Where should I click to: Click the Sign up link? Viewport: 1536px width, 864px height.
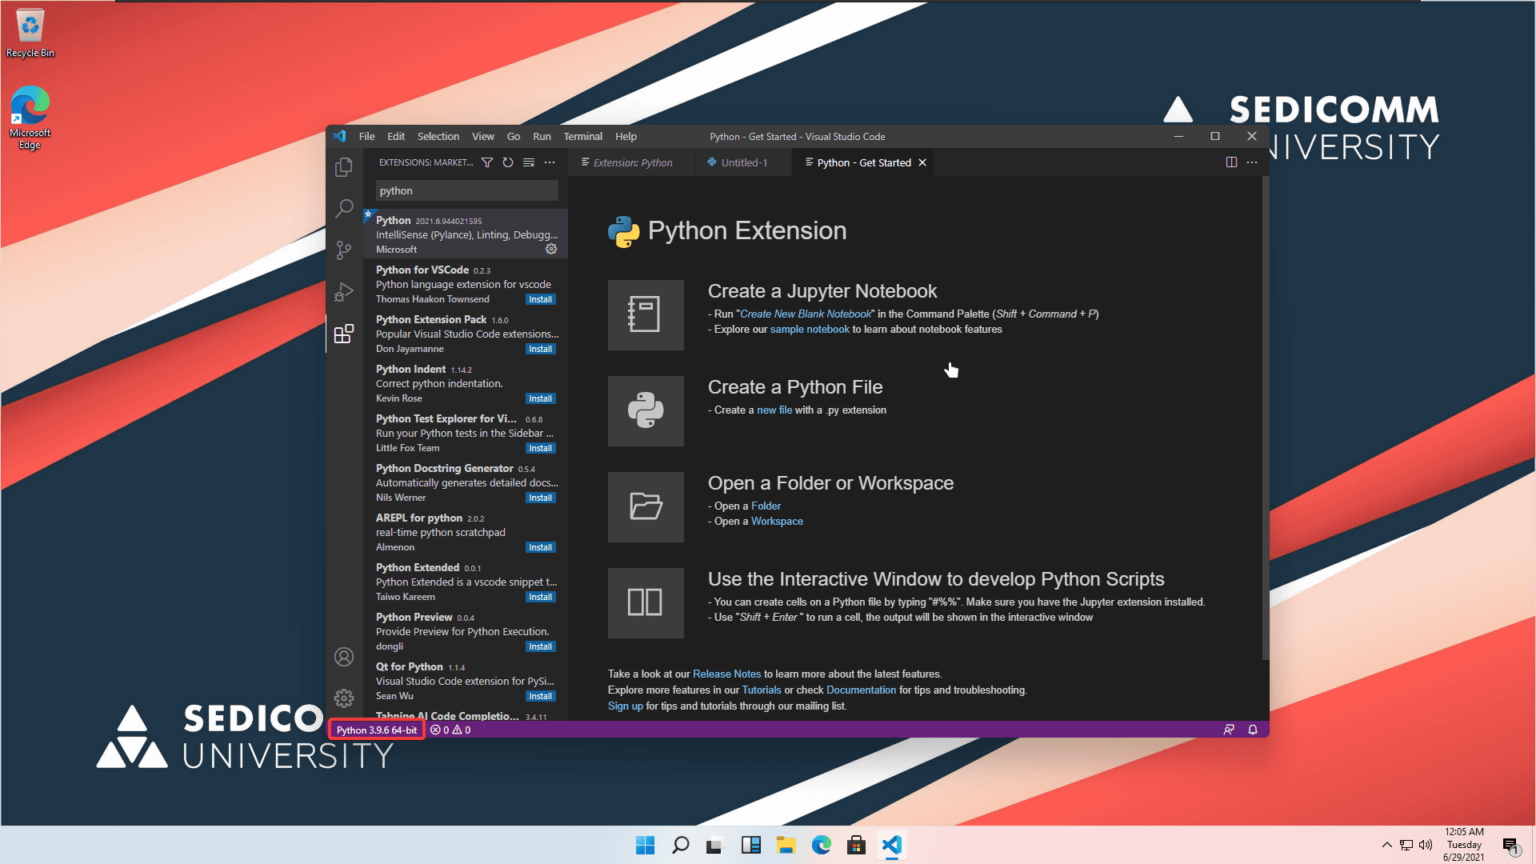tap(625, 706)
